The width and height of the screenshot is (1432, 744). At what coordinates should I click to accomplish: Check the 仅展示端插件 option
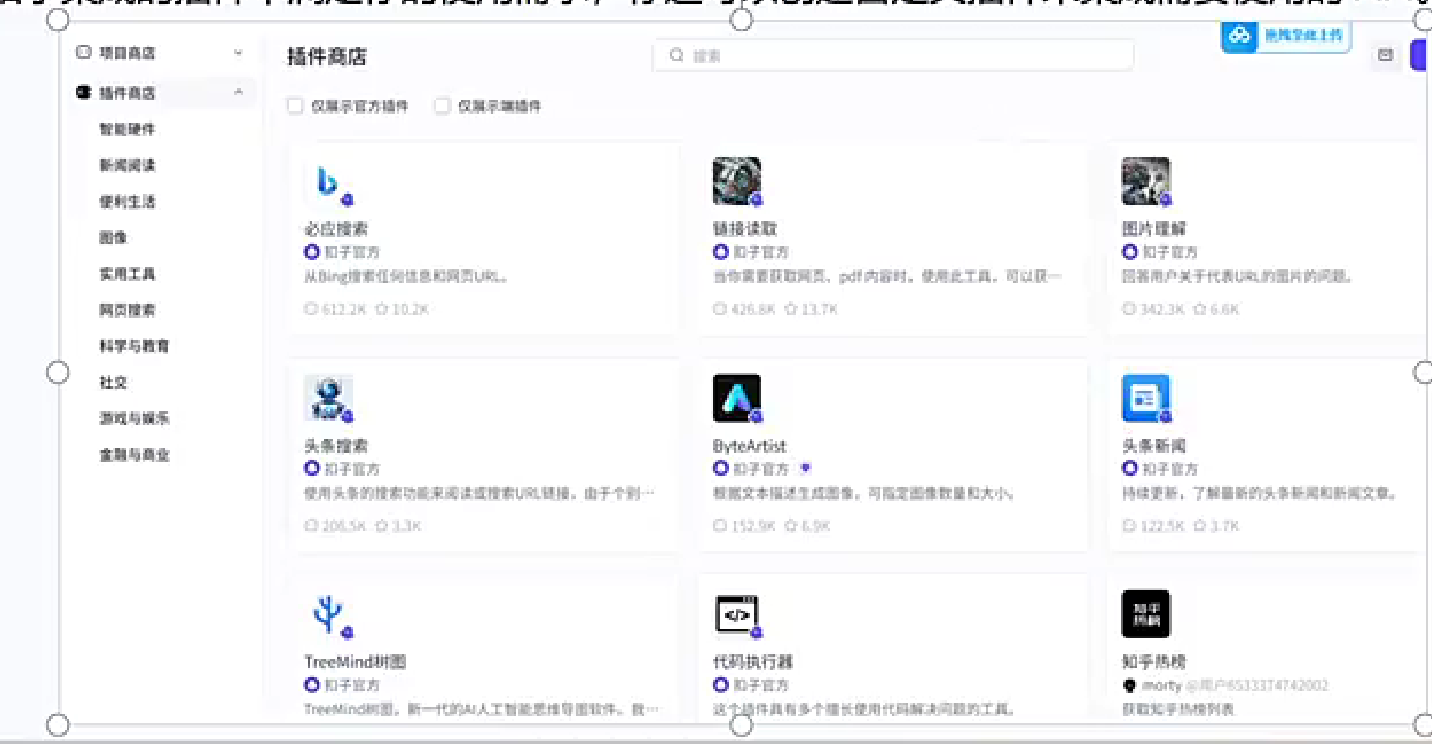pos(442,105)
